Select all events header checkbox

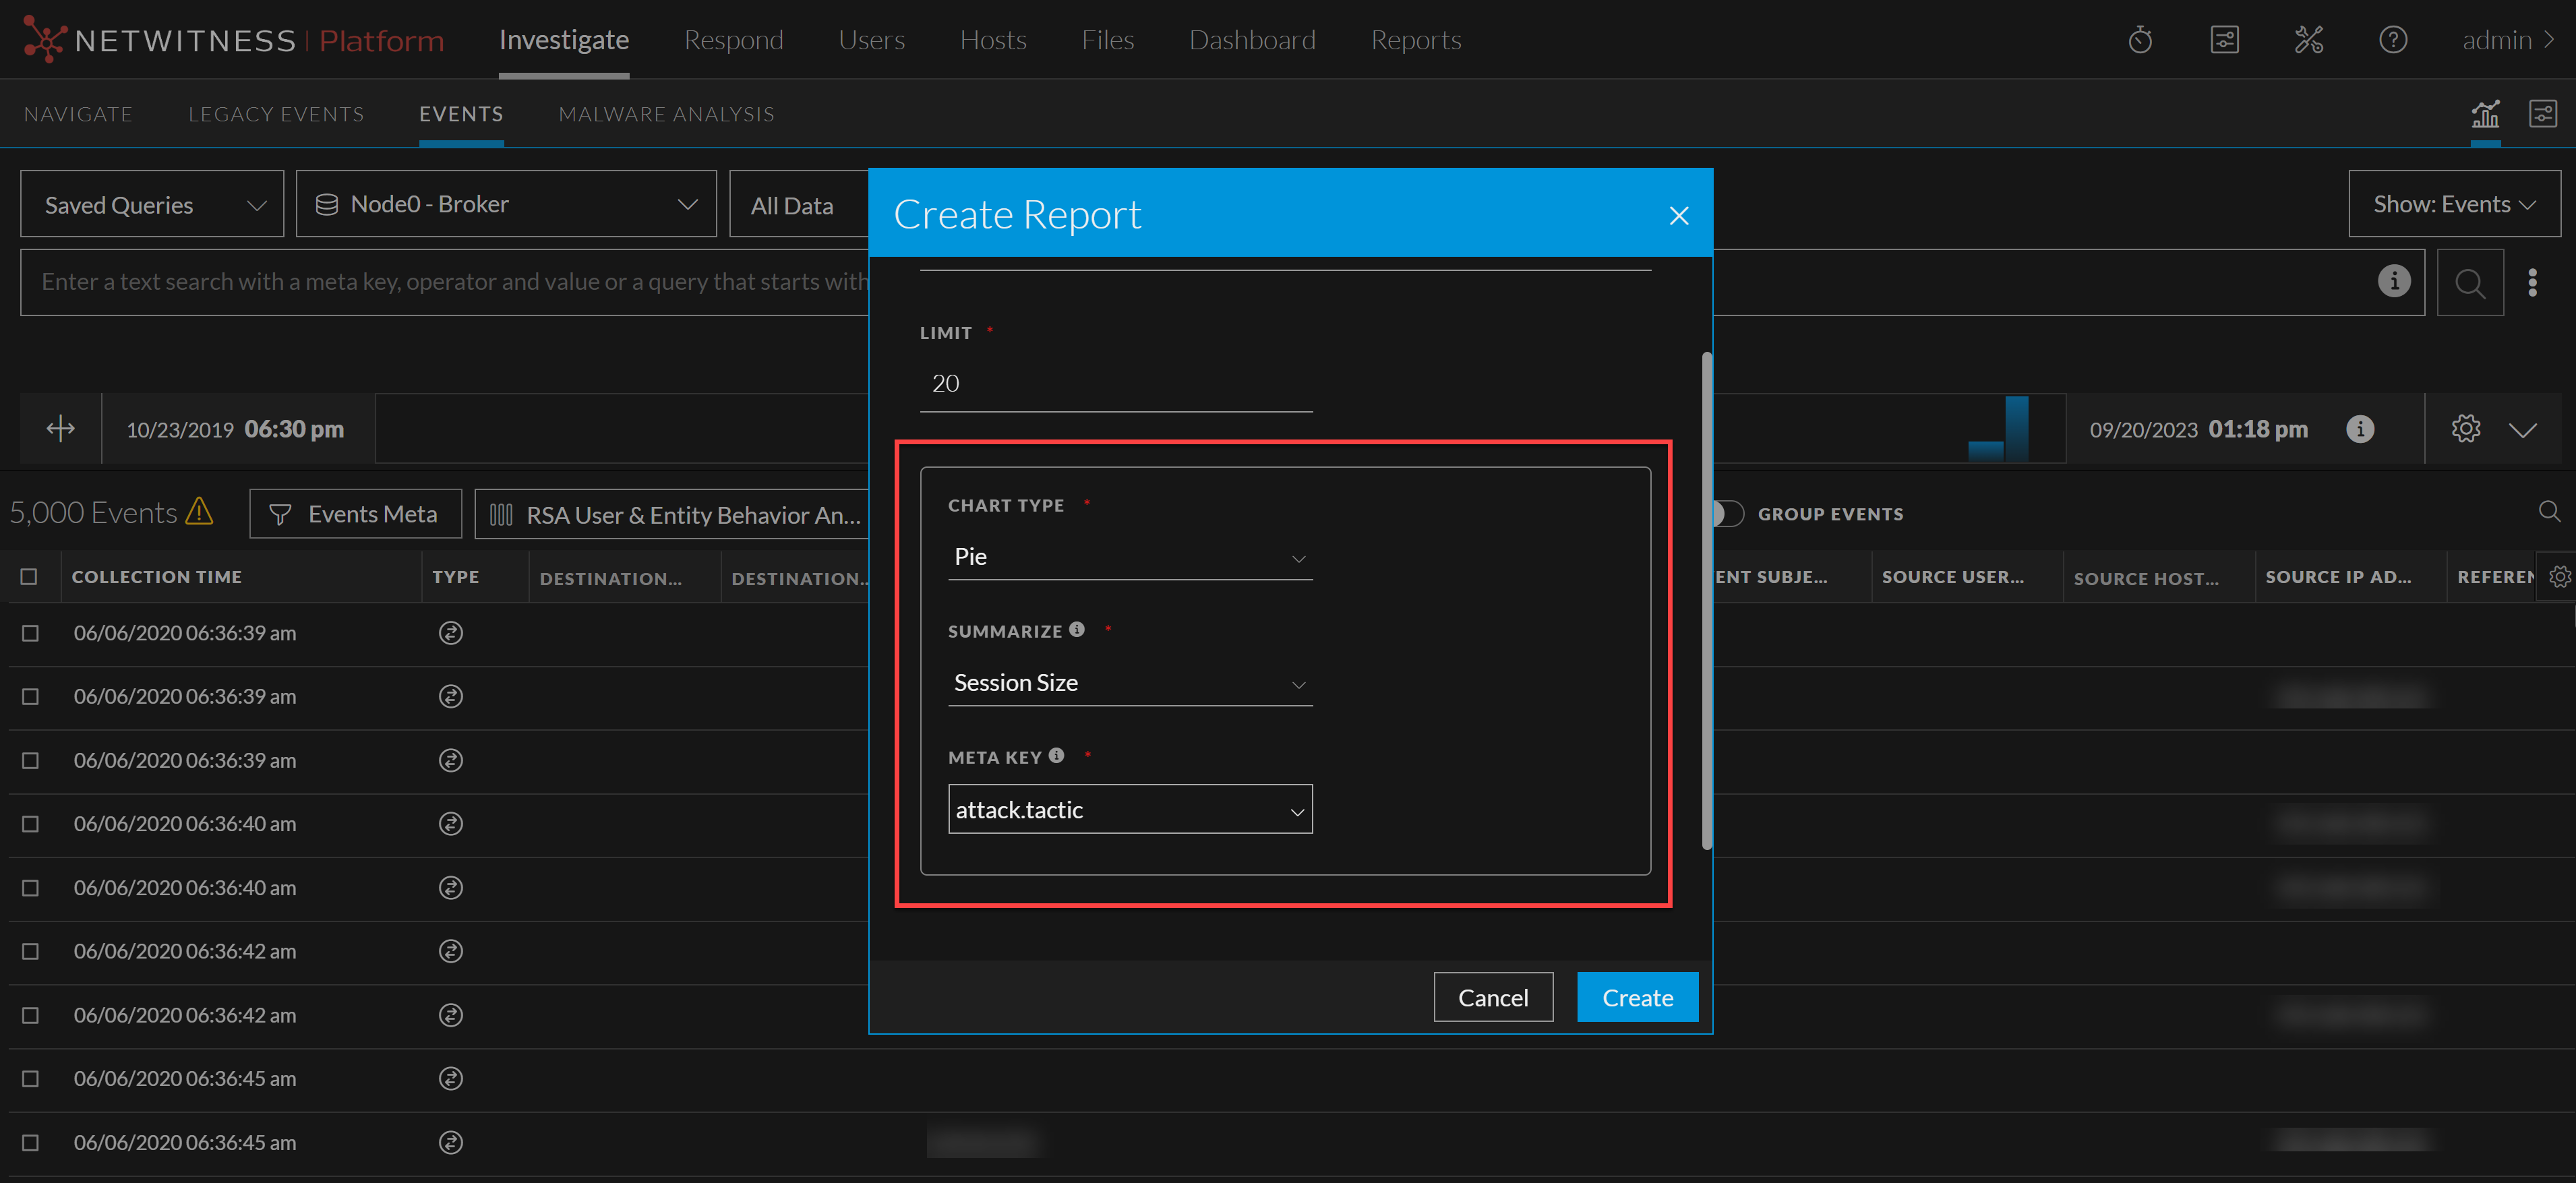tap(29, 577)
